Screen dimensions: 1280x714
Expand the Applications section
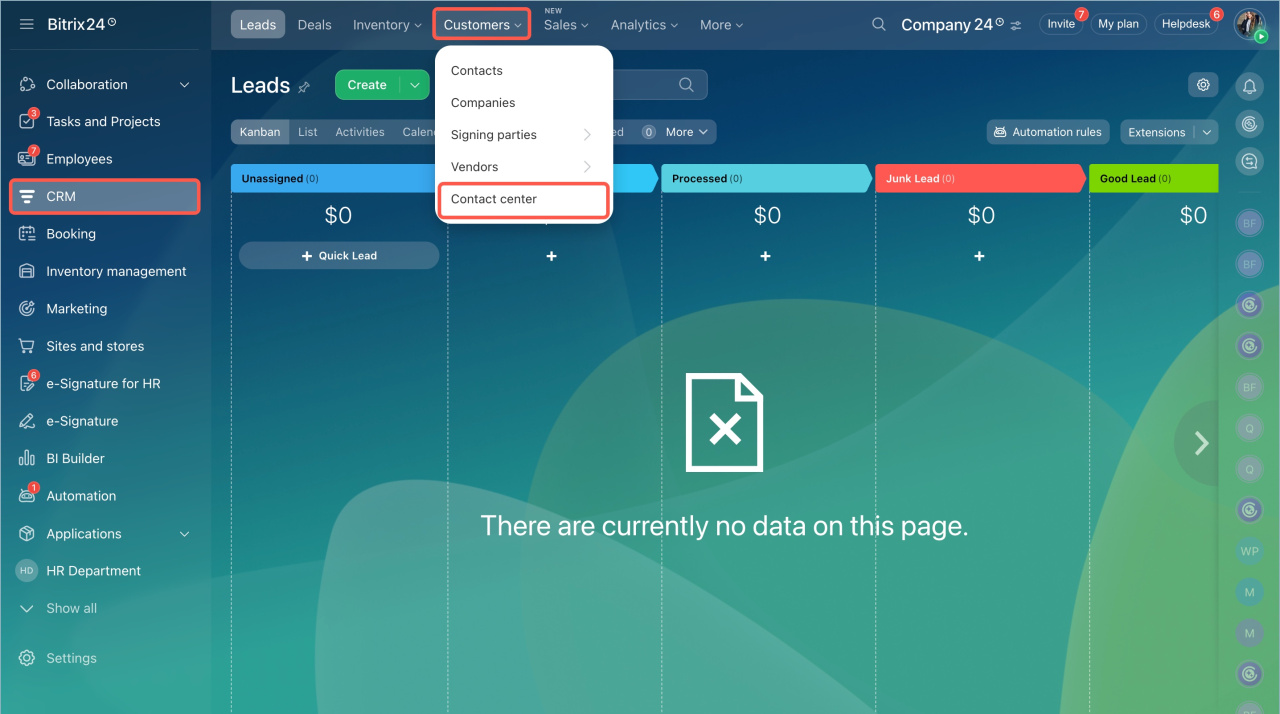point(184,534)
